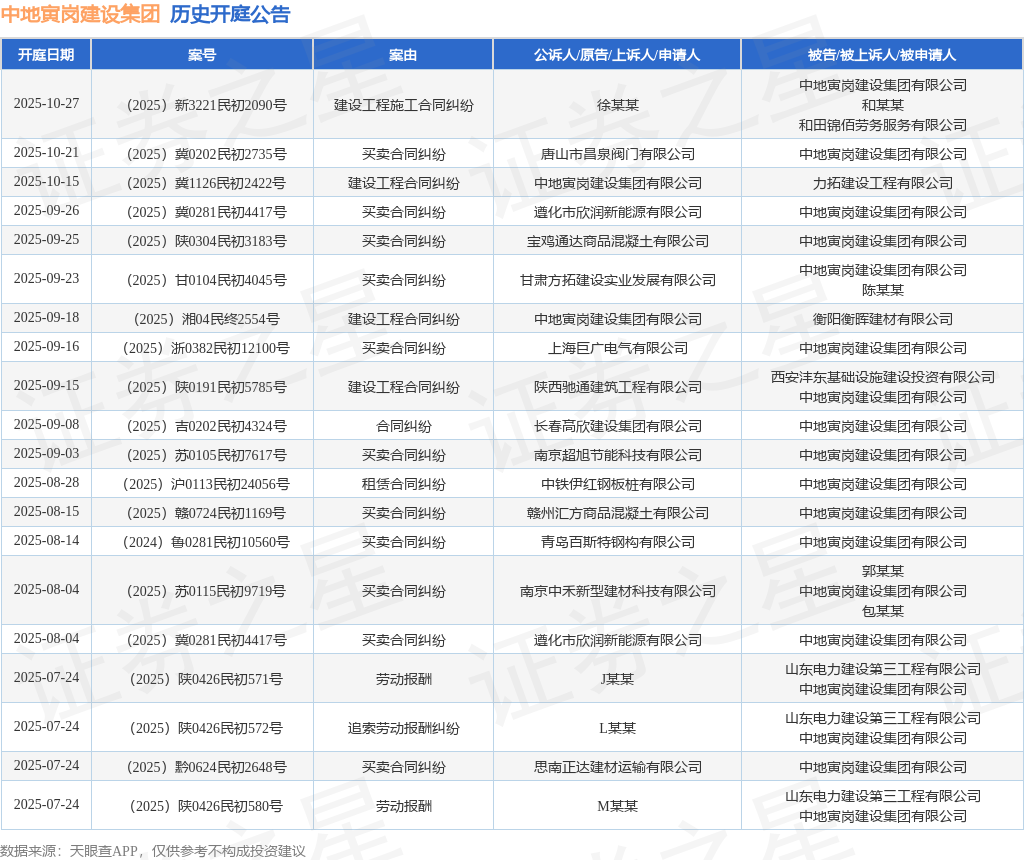
Task: Click defendant 和田锦佰劳务服务有限公司
Action: click(883, 125)
